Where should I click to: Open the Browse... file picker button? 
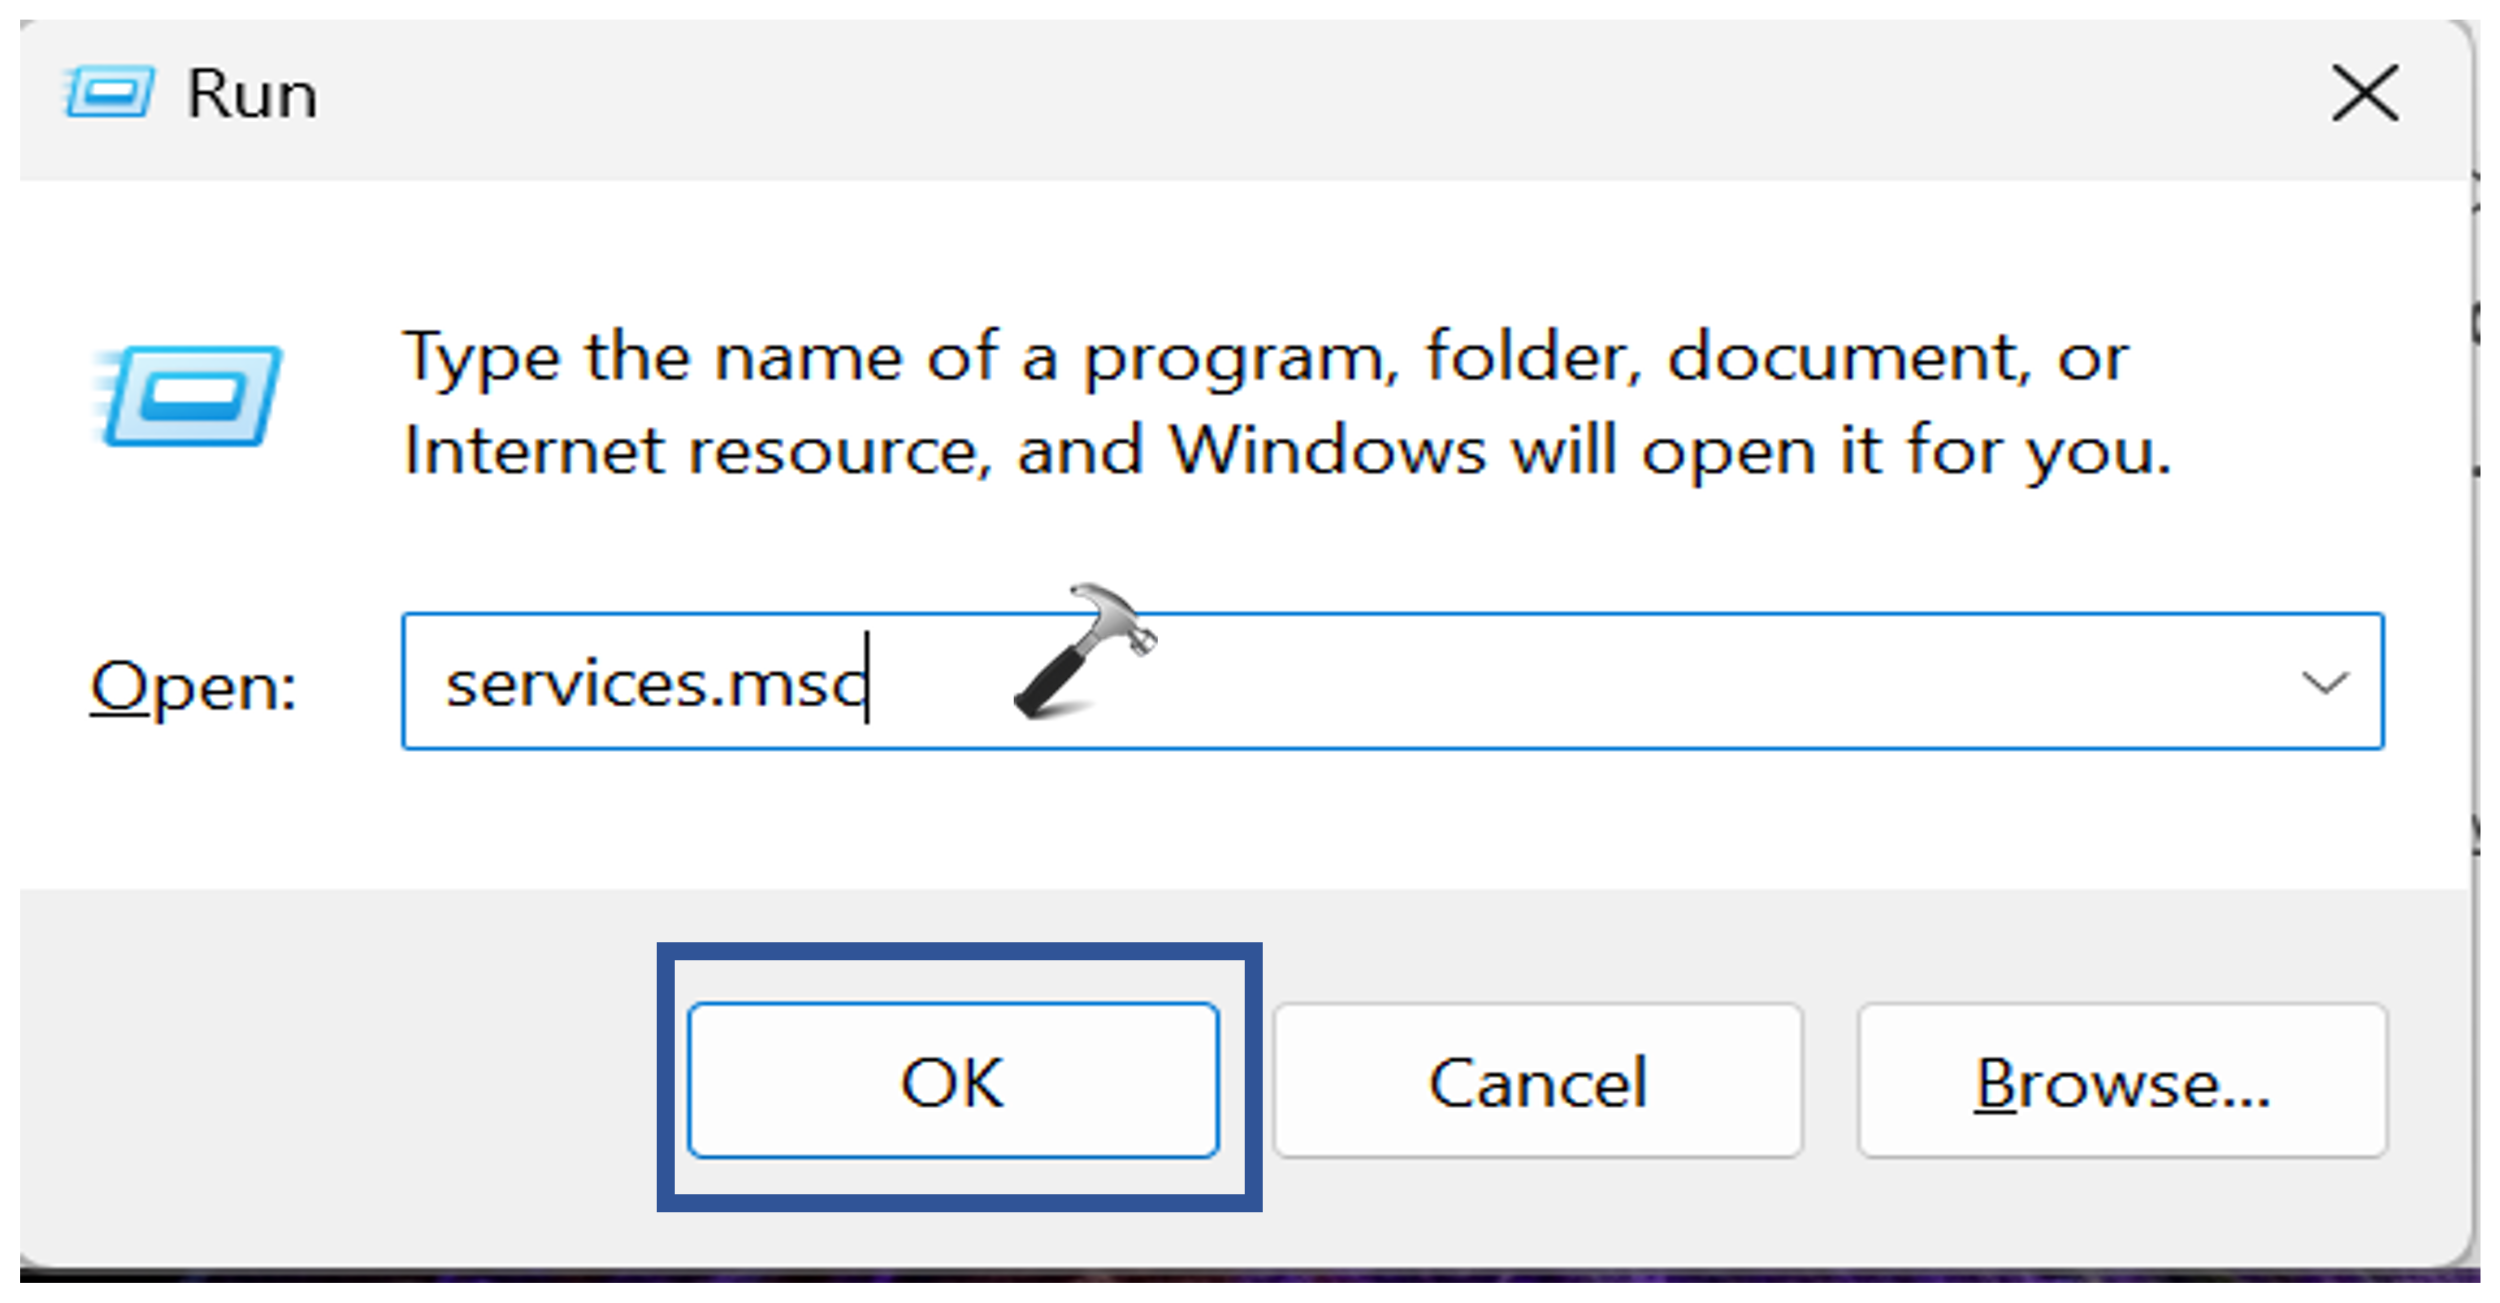[x=2122, y=1082]
